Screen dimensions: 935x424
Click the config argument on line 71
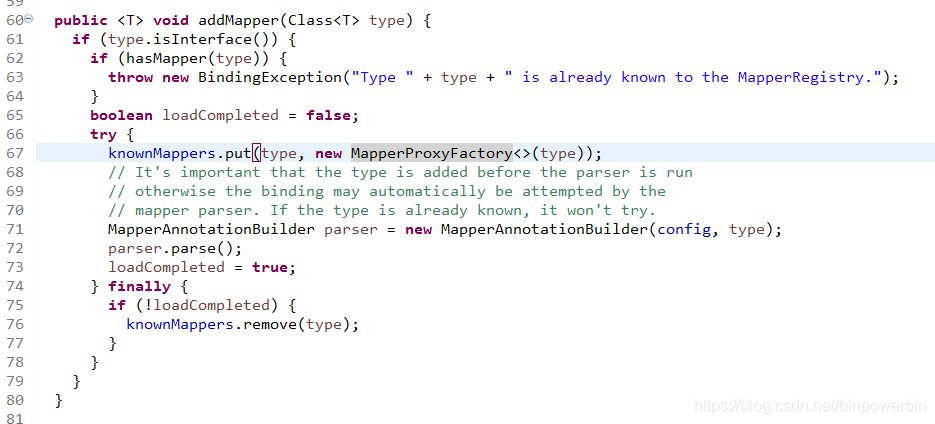coord(684,230)
